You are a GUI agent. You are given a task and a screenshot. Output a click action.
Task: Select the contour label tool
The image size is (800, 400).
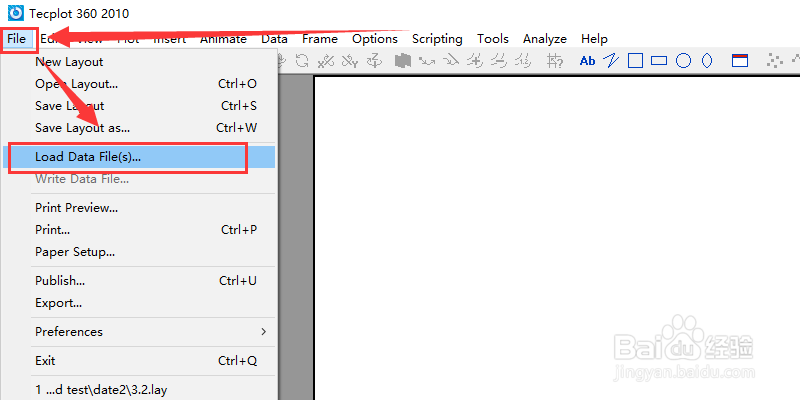523,61
